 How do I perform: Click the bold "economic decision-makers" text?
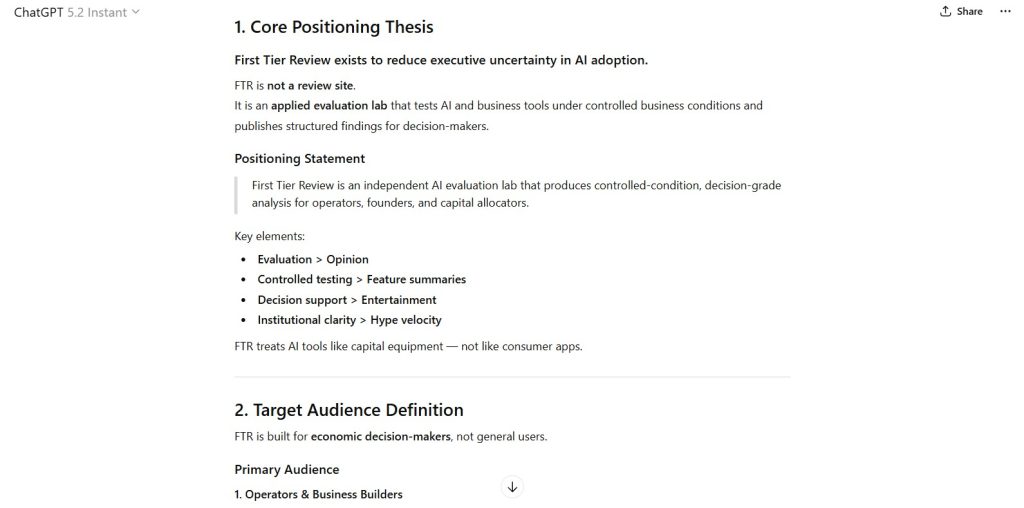(x=380, y=436)
